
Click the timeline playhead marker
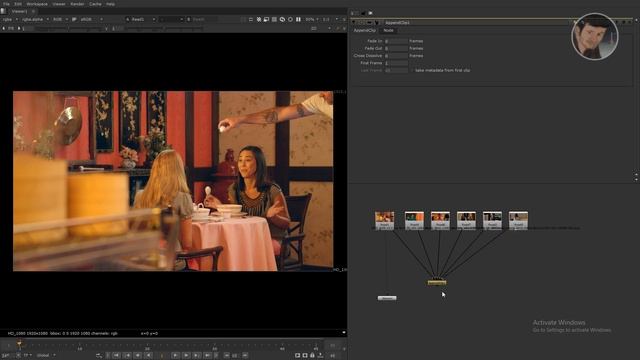[x=19, y=344]
